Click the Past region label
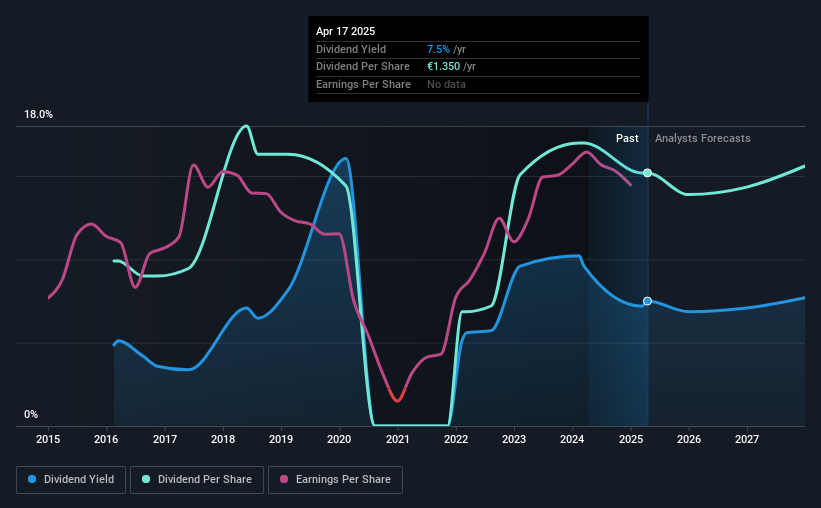Viewport: 821px width, 508px height. (627, 138)
